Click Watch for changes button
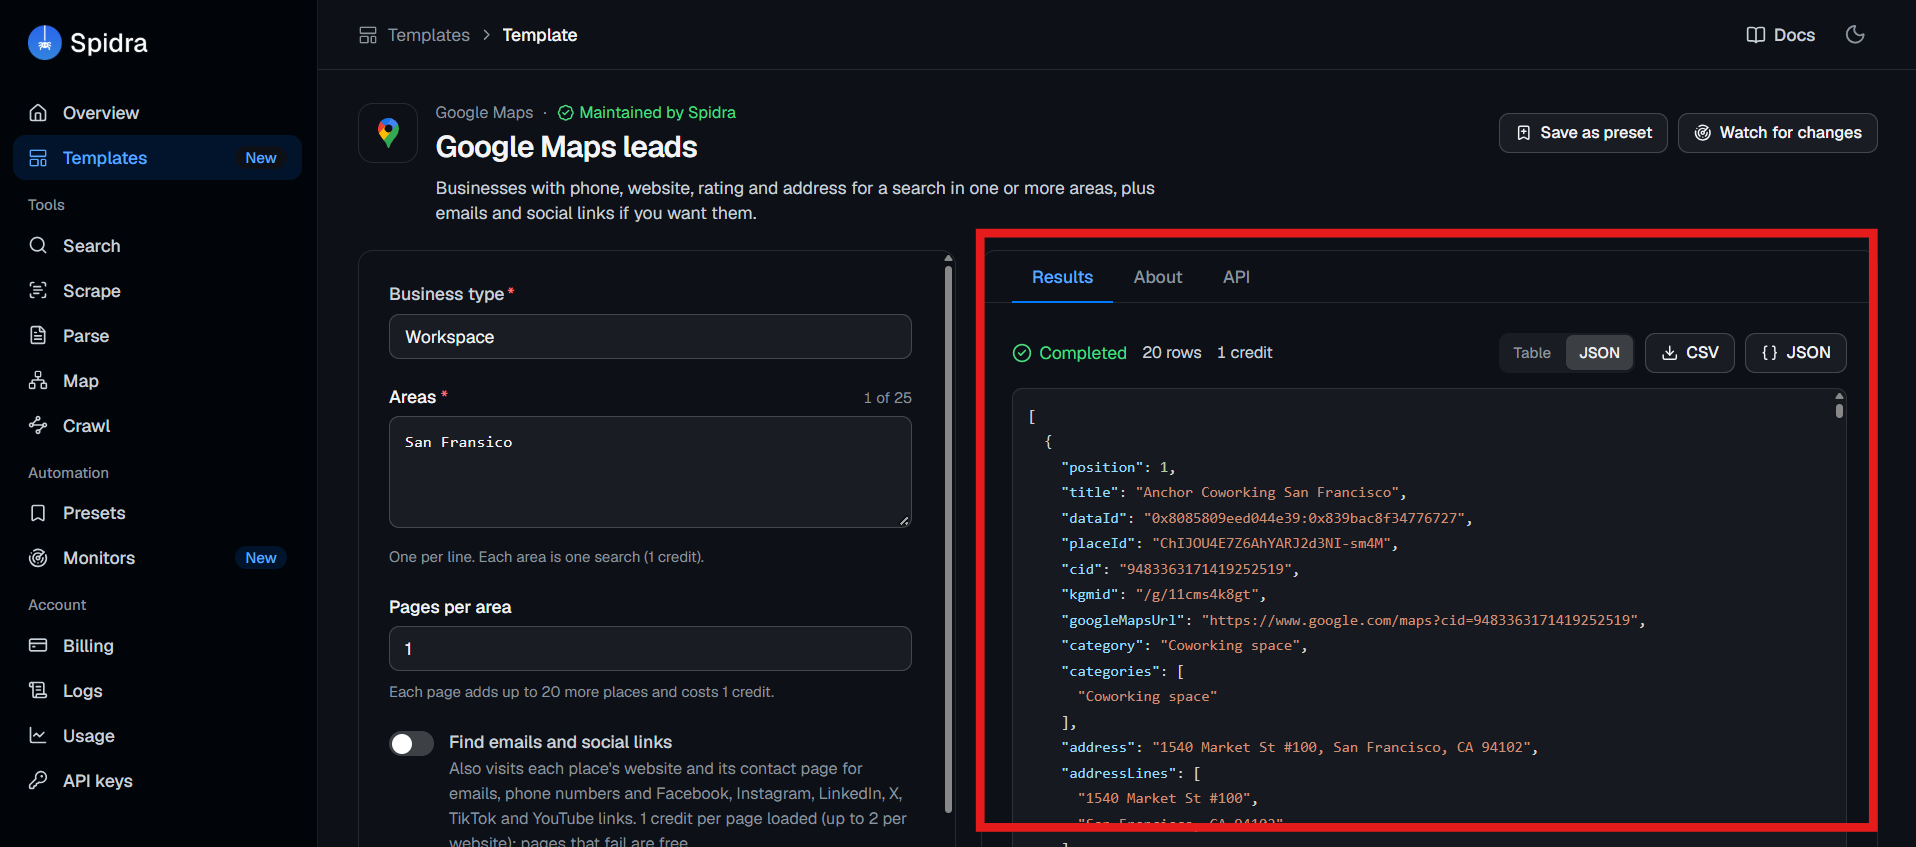1916x847 pixels. coord(1777,133)
